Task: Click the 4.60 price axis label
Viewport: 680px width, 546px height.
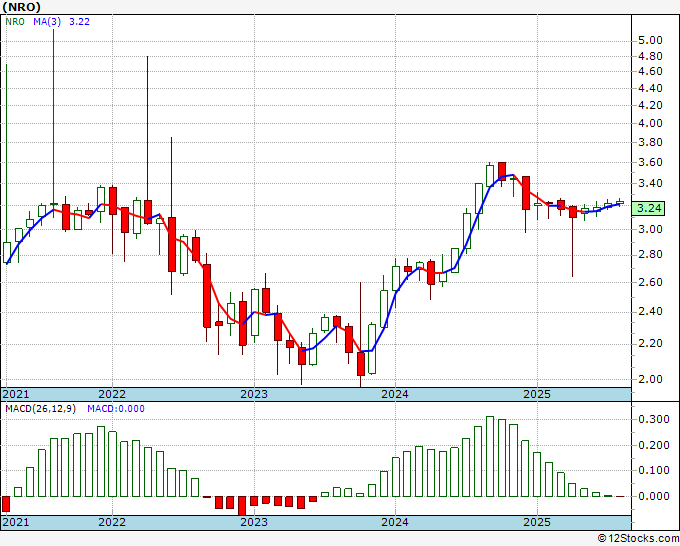Action: click(x=650, y=71)
